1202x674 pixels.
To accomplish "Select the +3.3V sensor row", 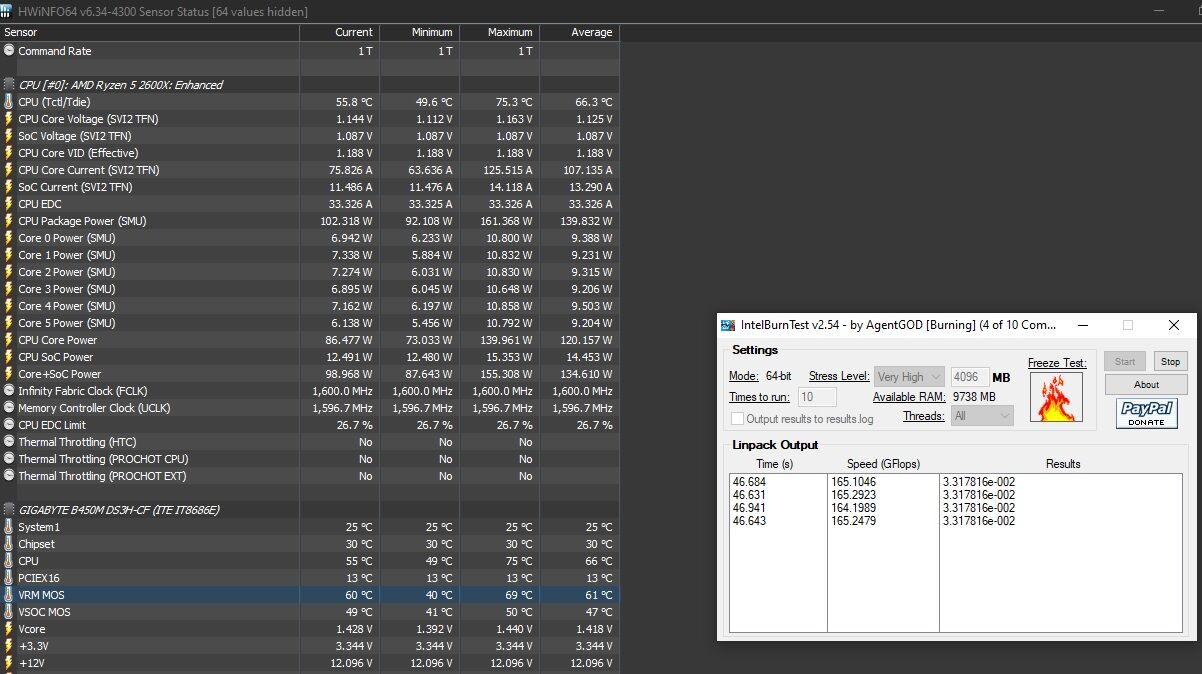I will point(310,646).
